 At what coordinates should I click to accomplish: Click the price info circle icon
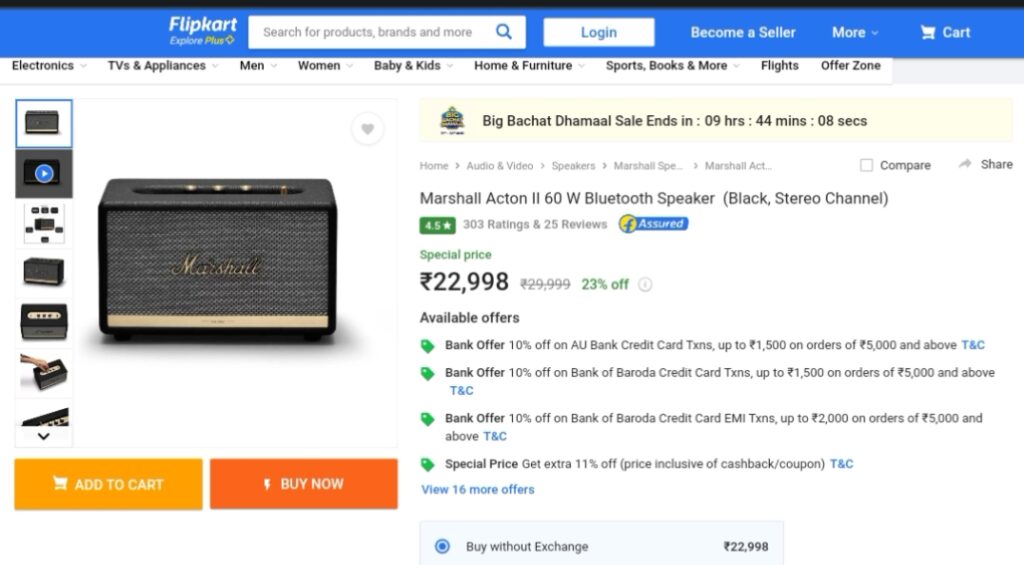pos(645,284)
